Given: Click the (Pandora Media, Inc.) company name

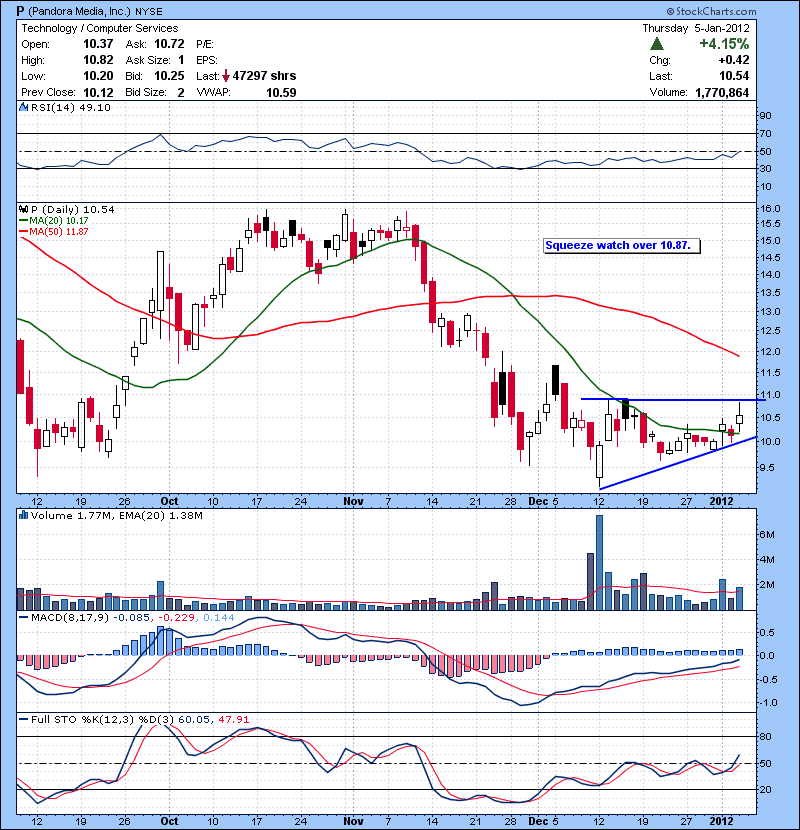Looking at the screenshot, I should pos(79,11).
